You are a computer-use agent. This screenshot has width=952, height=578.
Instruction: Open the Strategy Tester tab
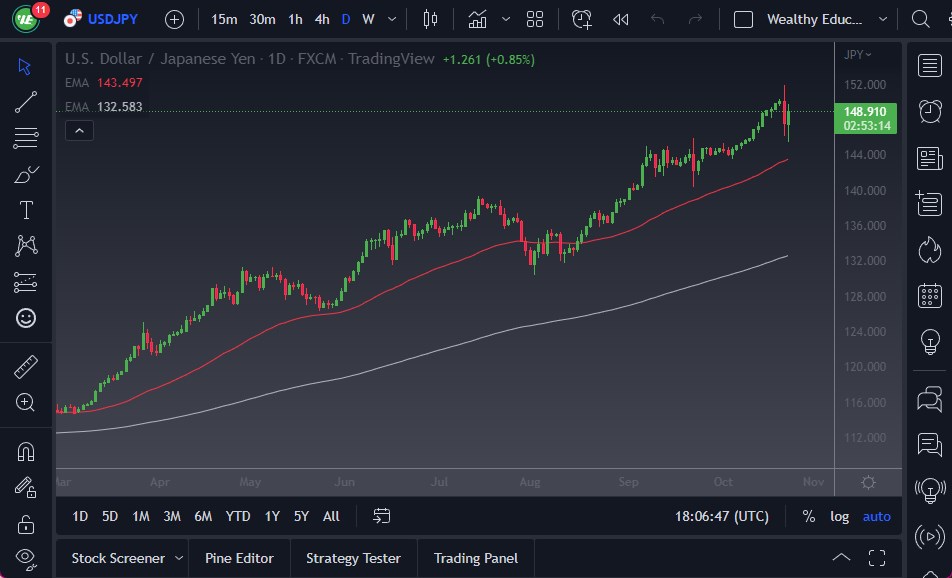point(353,558)
